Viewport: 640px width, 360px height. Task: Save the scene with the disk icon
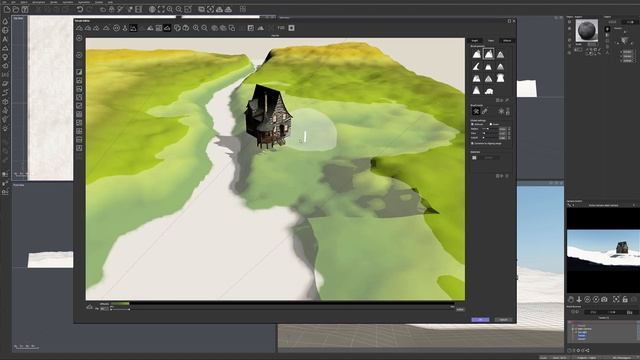pyautogui.click(x=25, y=9)
